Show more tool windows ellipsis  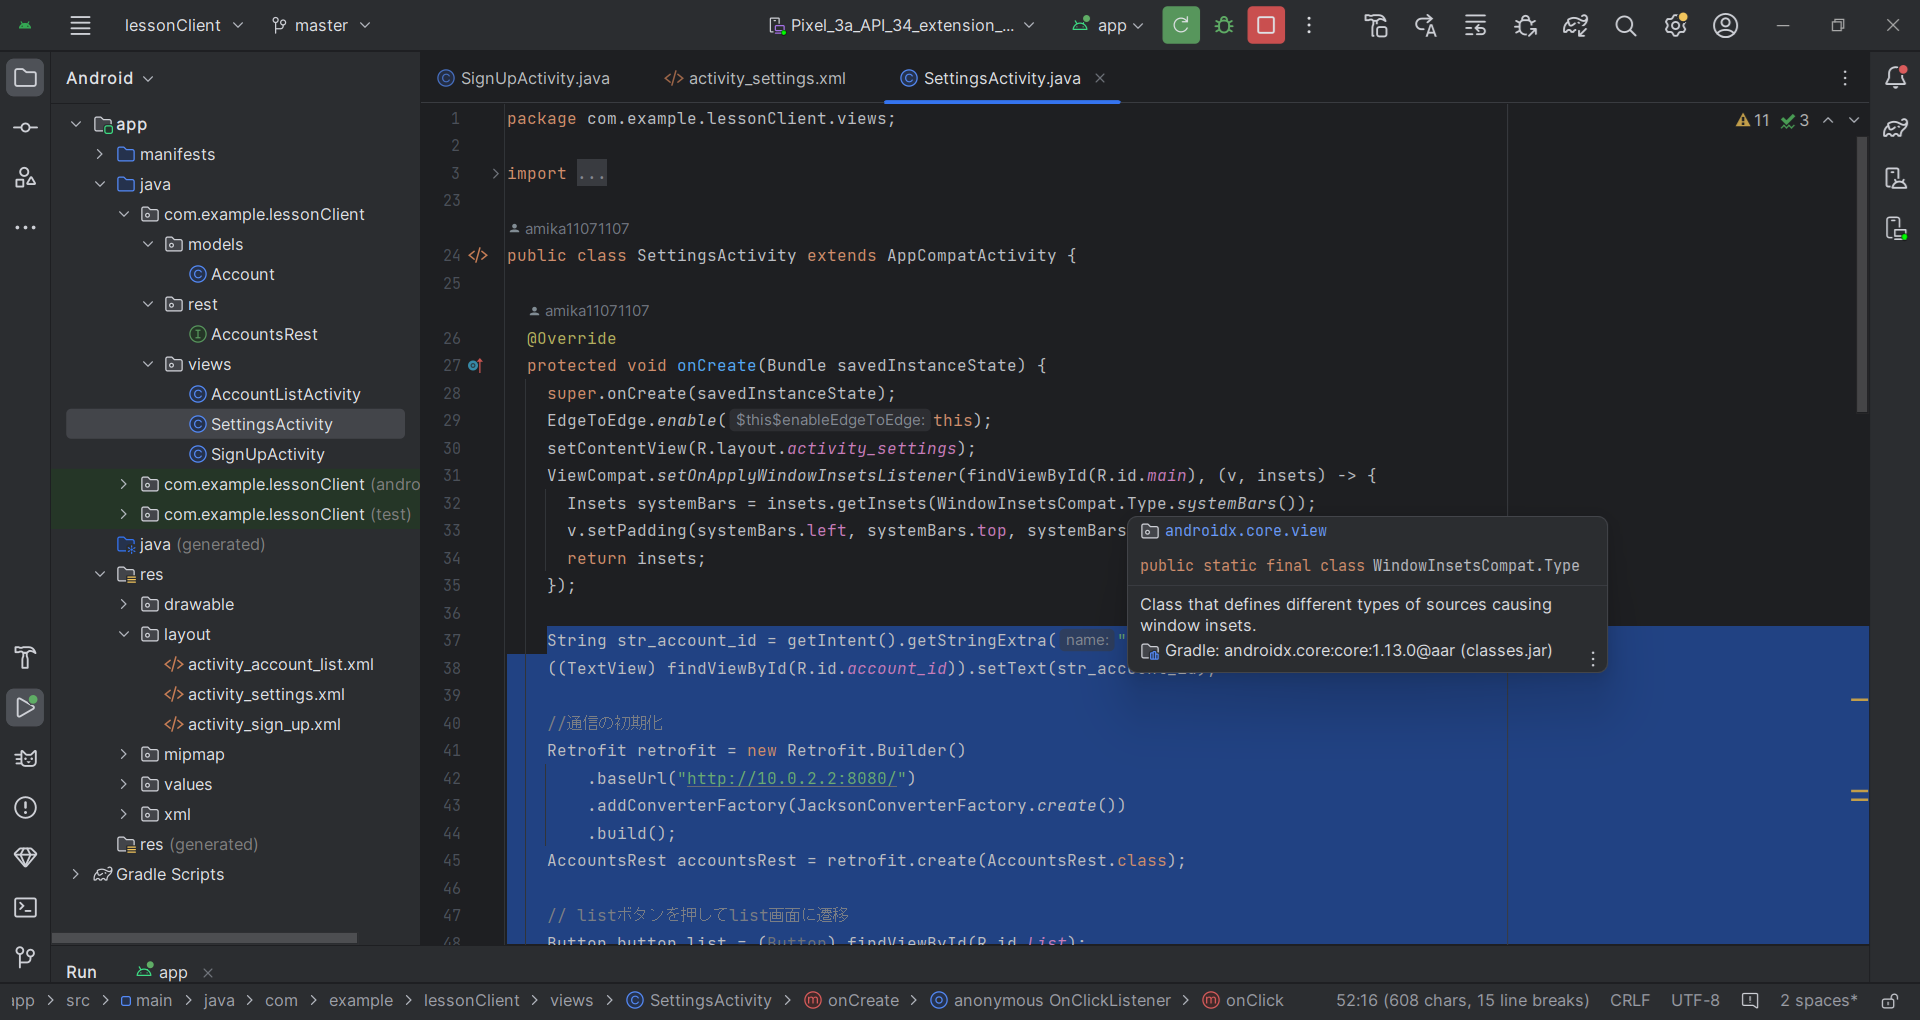pos(25,228)
